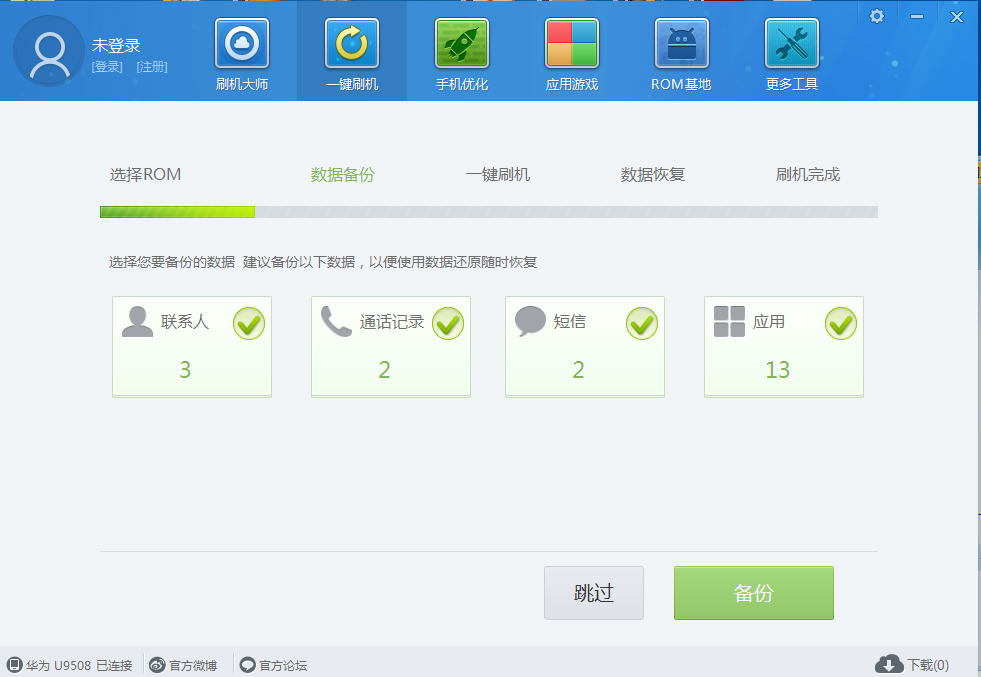Uncheck the 应用 backup checkmark
Screen dimensions: 981x677
click(x=841, y=324)
